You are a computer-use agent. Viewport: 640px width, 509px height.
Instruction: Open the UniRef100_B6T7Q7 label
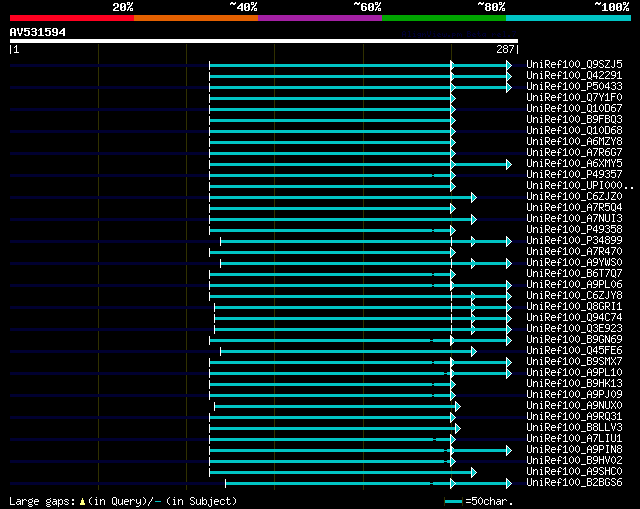click(574, 273)
